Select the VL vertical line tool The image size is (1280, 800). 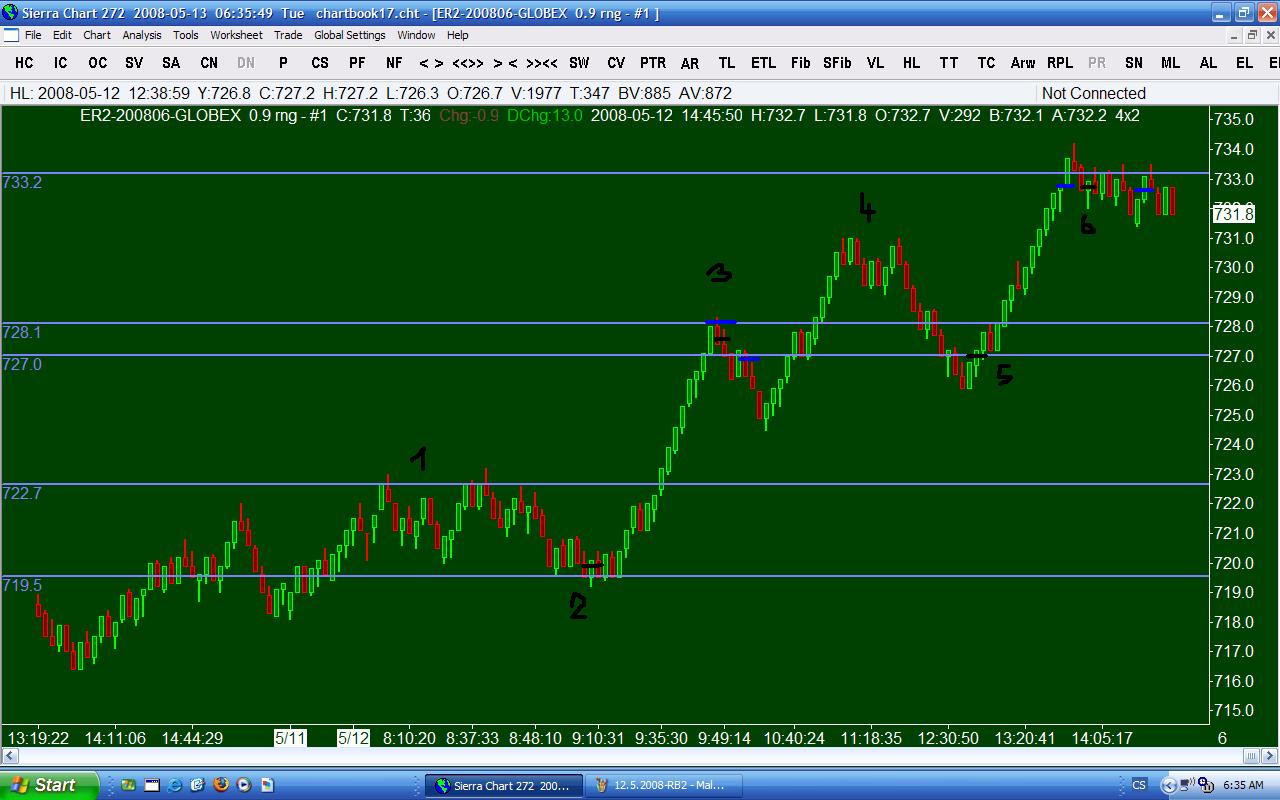click(875, 62)
